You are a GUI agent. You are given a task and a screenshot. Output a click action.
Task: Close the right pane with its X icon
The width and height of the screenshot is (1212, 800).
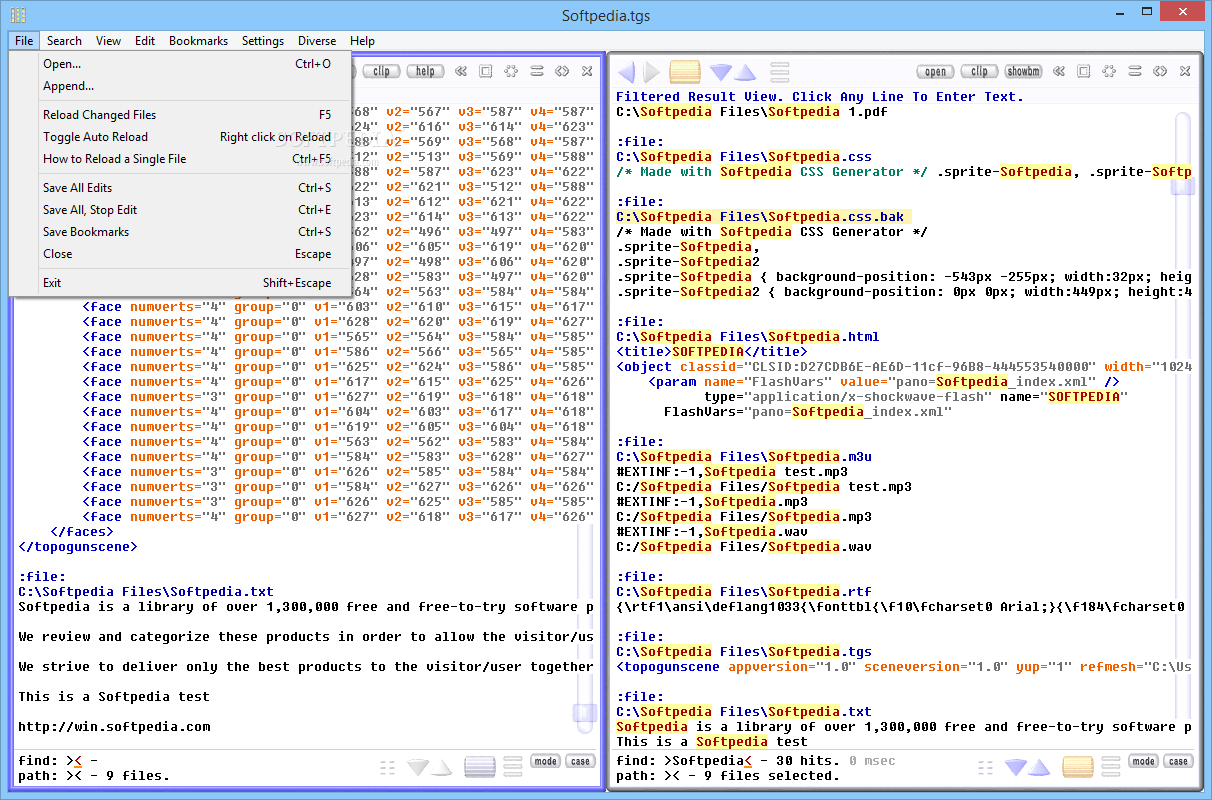(x=1185, y=72)
